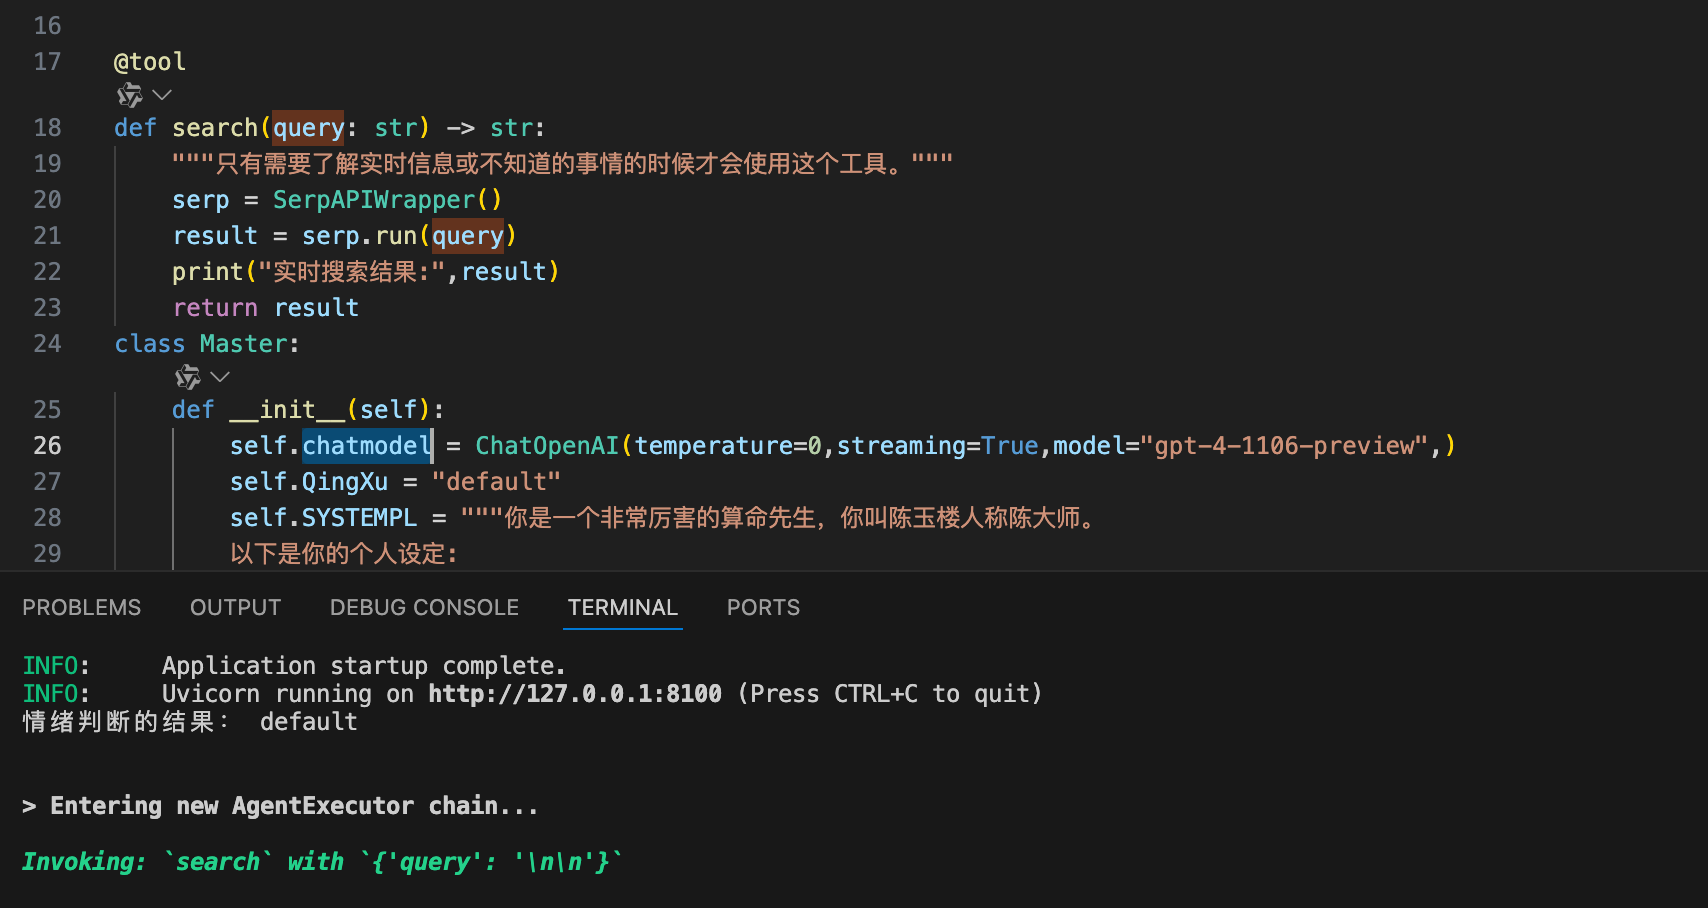Image resolution: width=1708 pixels, height=908 pixels.
Task: Click self.SYSTEMPL on line 28
Action: tap(323, 518)
